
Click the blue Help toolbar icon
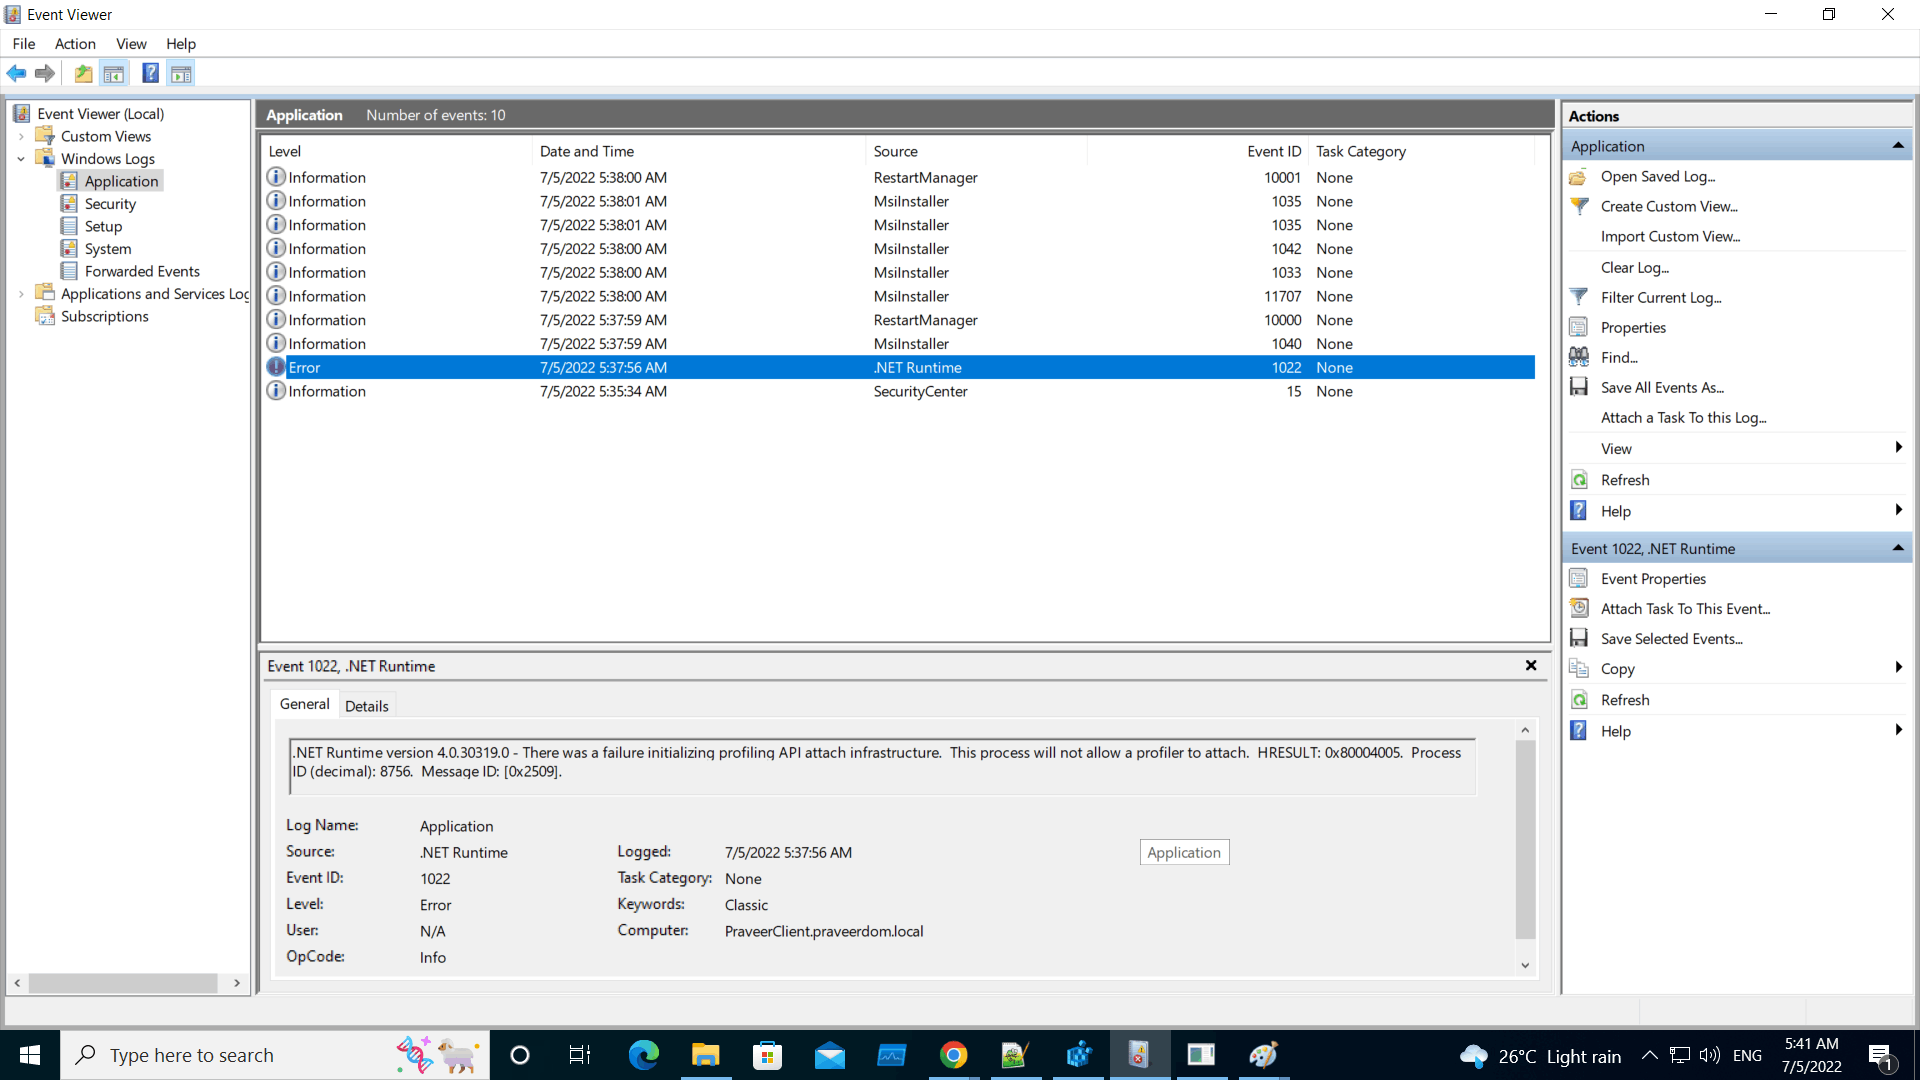point(150,73)
